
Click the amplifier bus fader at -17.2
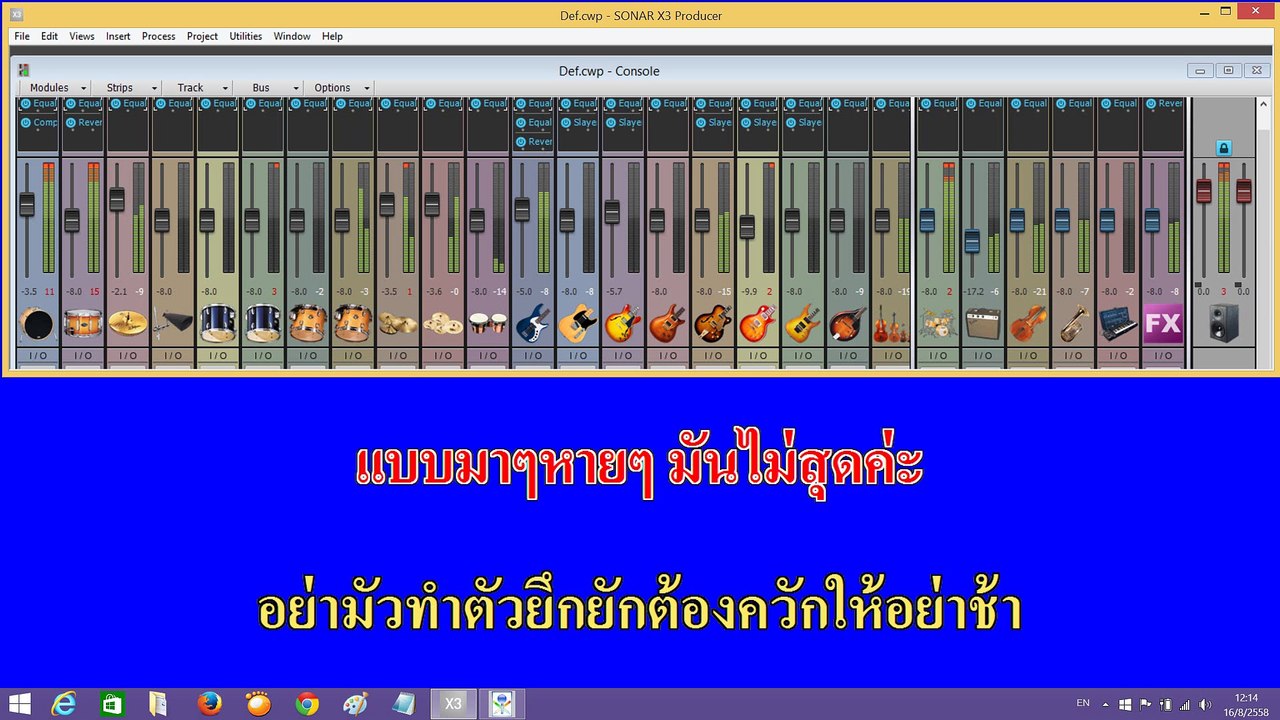click(972, 240)
